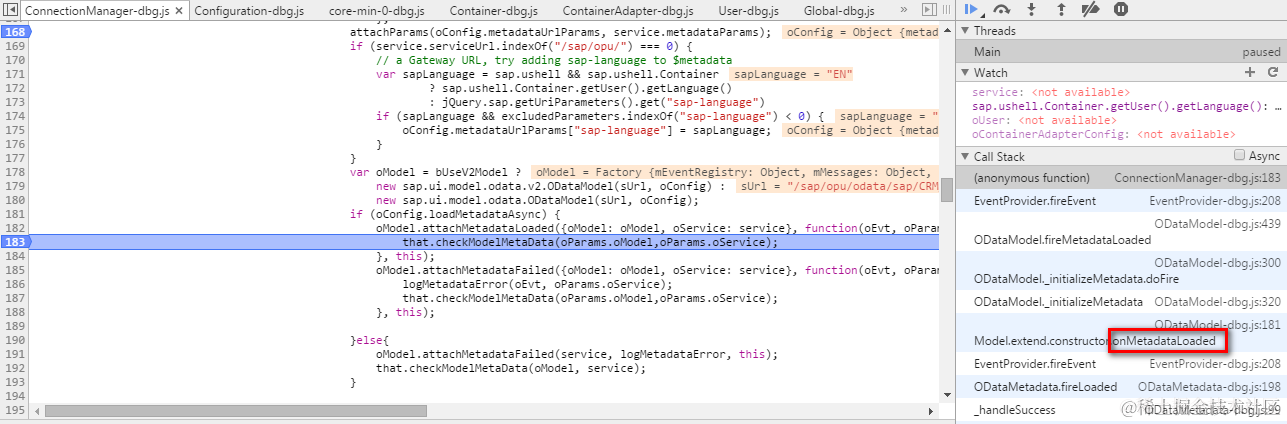Image resolution: width=1287 pixels, height=424 pixels.
Task: Open the Container-dbg.js tab
Action: [x=494, y=11]
